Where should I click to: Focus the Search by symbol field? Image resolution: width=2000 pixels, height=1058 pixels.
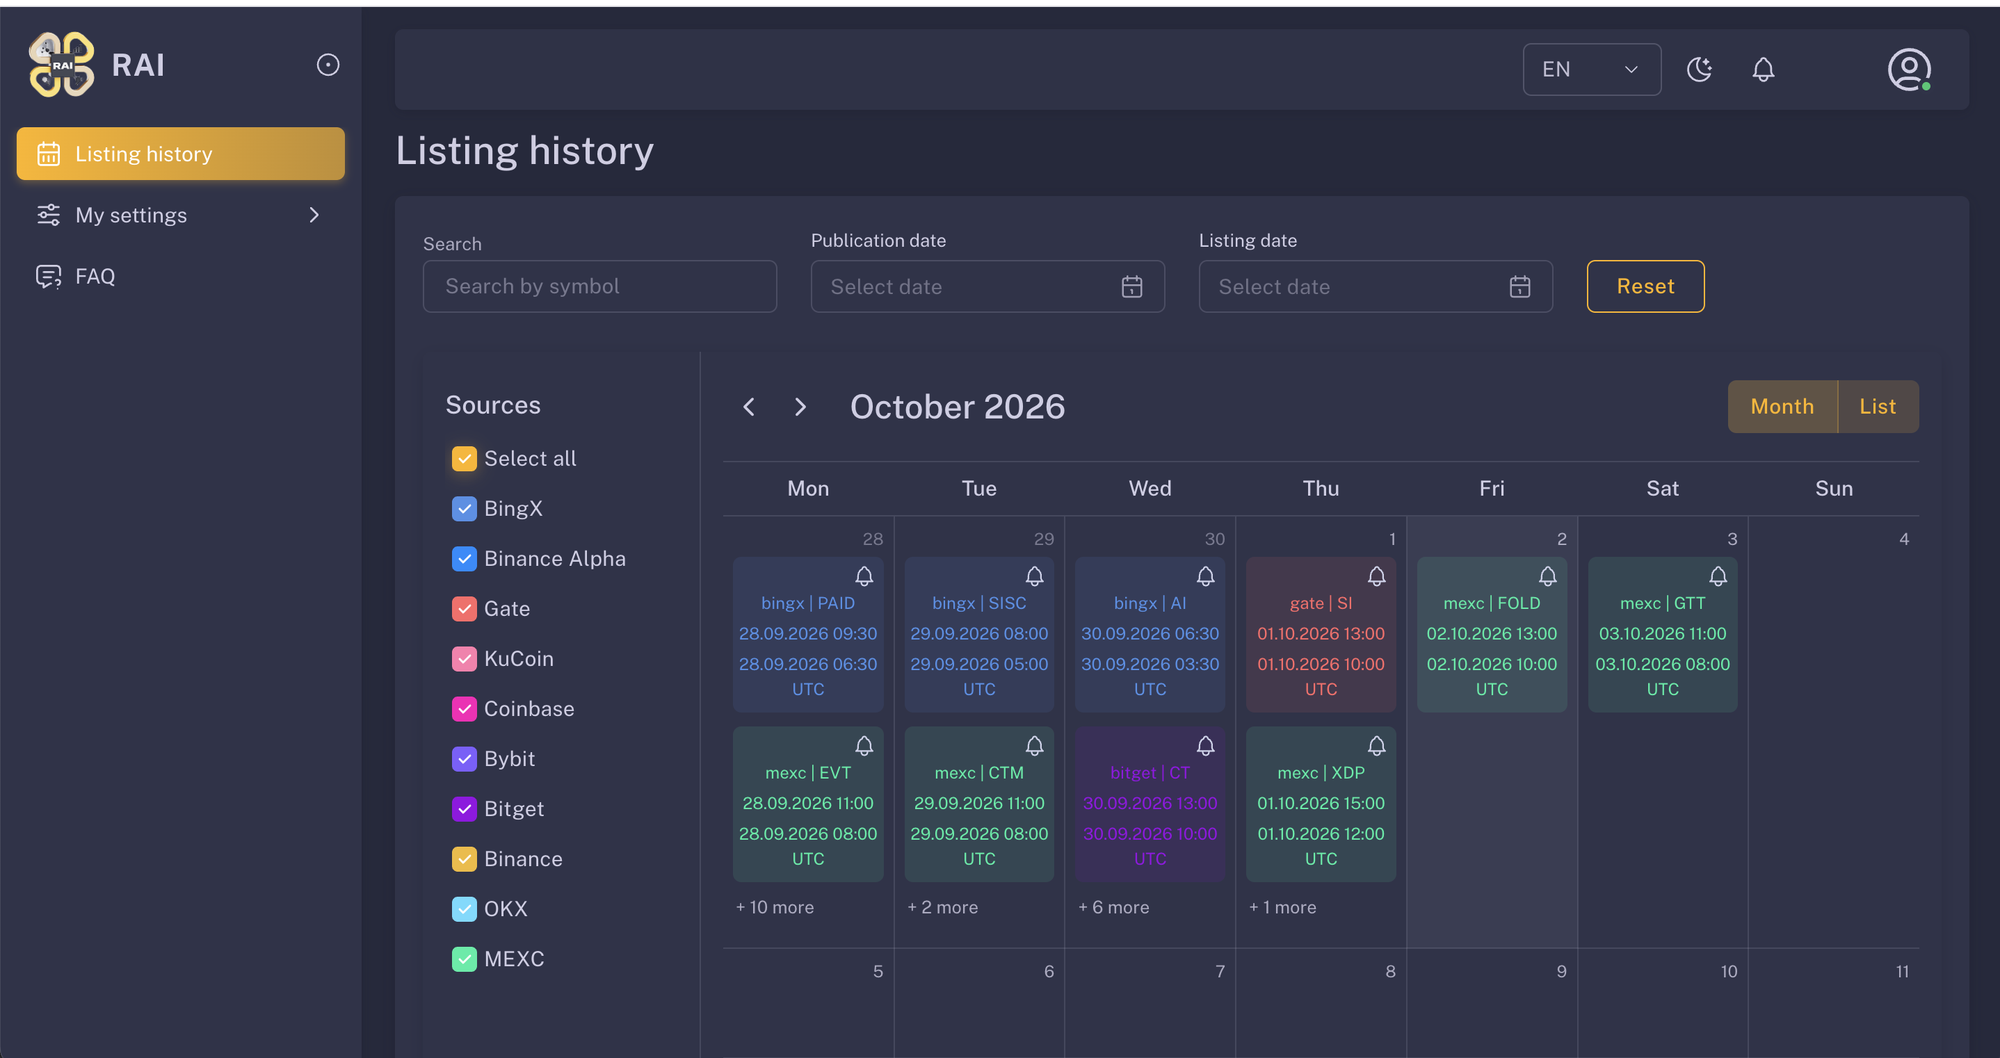pyautogui.click(x=600, y=286)
